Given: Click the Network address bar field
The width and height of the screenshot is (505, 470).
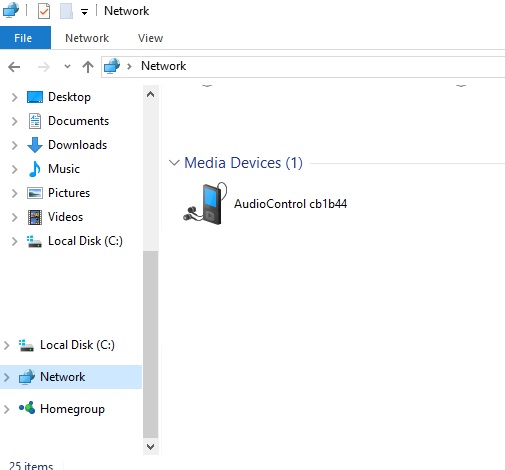Looking at the screenshot, I should pos(303,66).
